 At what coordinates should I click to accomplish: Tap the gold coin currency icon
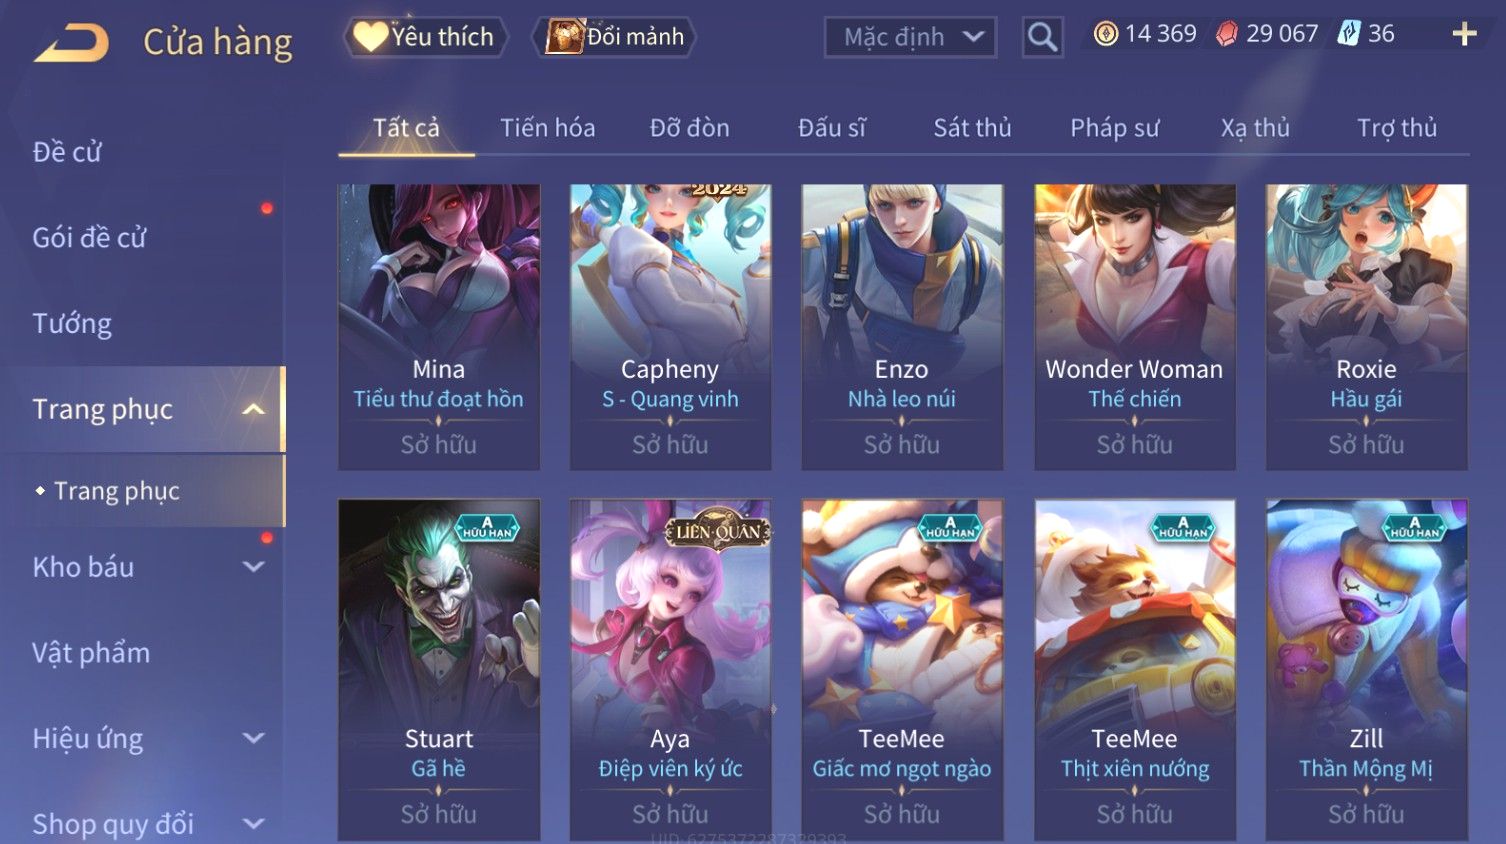[1105, 34]
